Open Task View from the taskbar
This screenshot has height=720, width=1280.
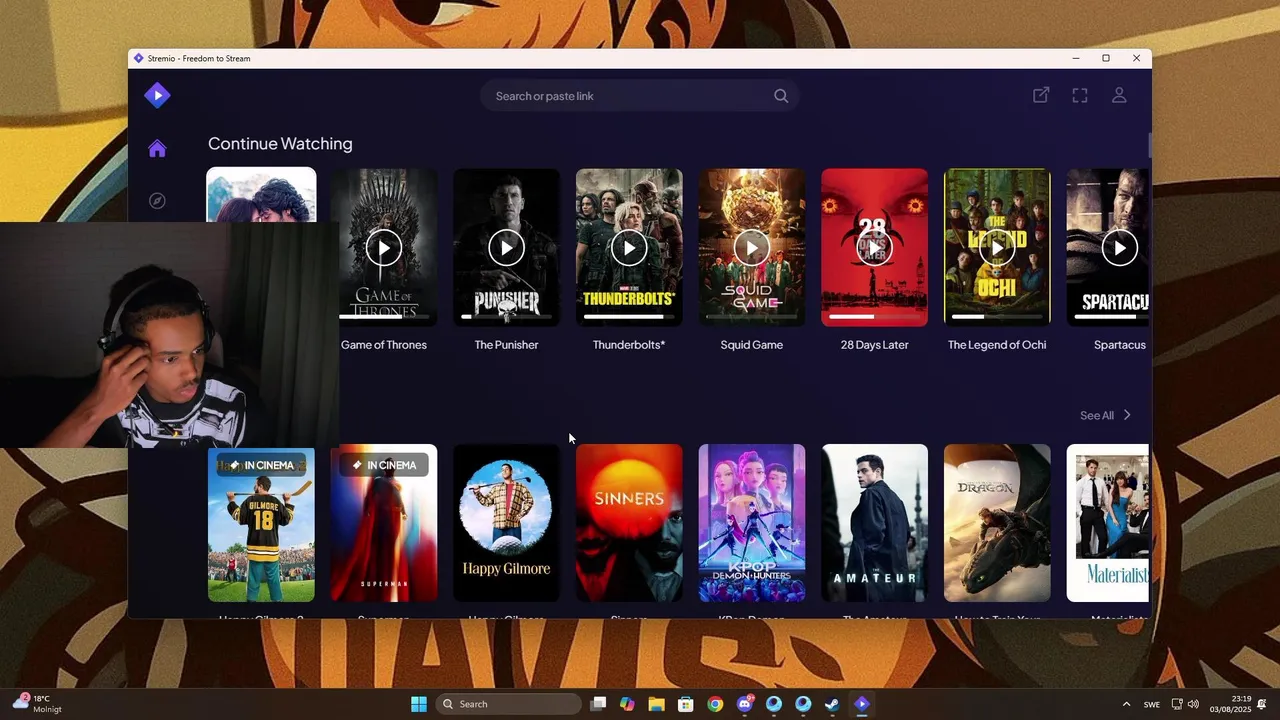pos(598,704)
